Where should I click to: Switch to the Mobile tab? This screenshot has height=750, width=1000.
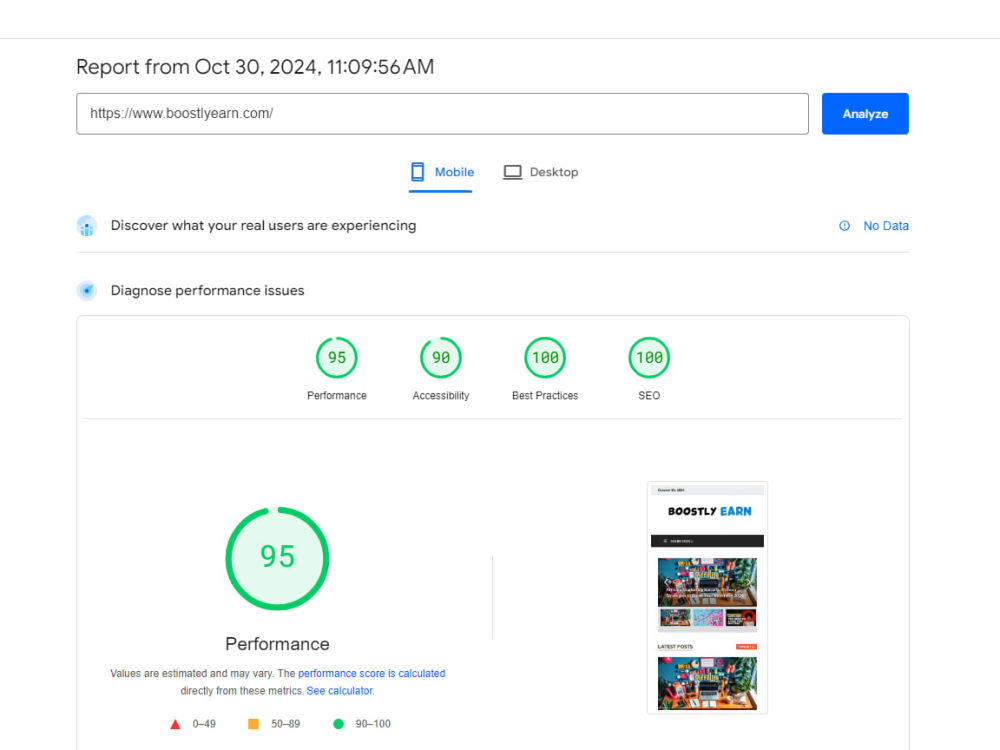pos(441,172)
